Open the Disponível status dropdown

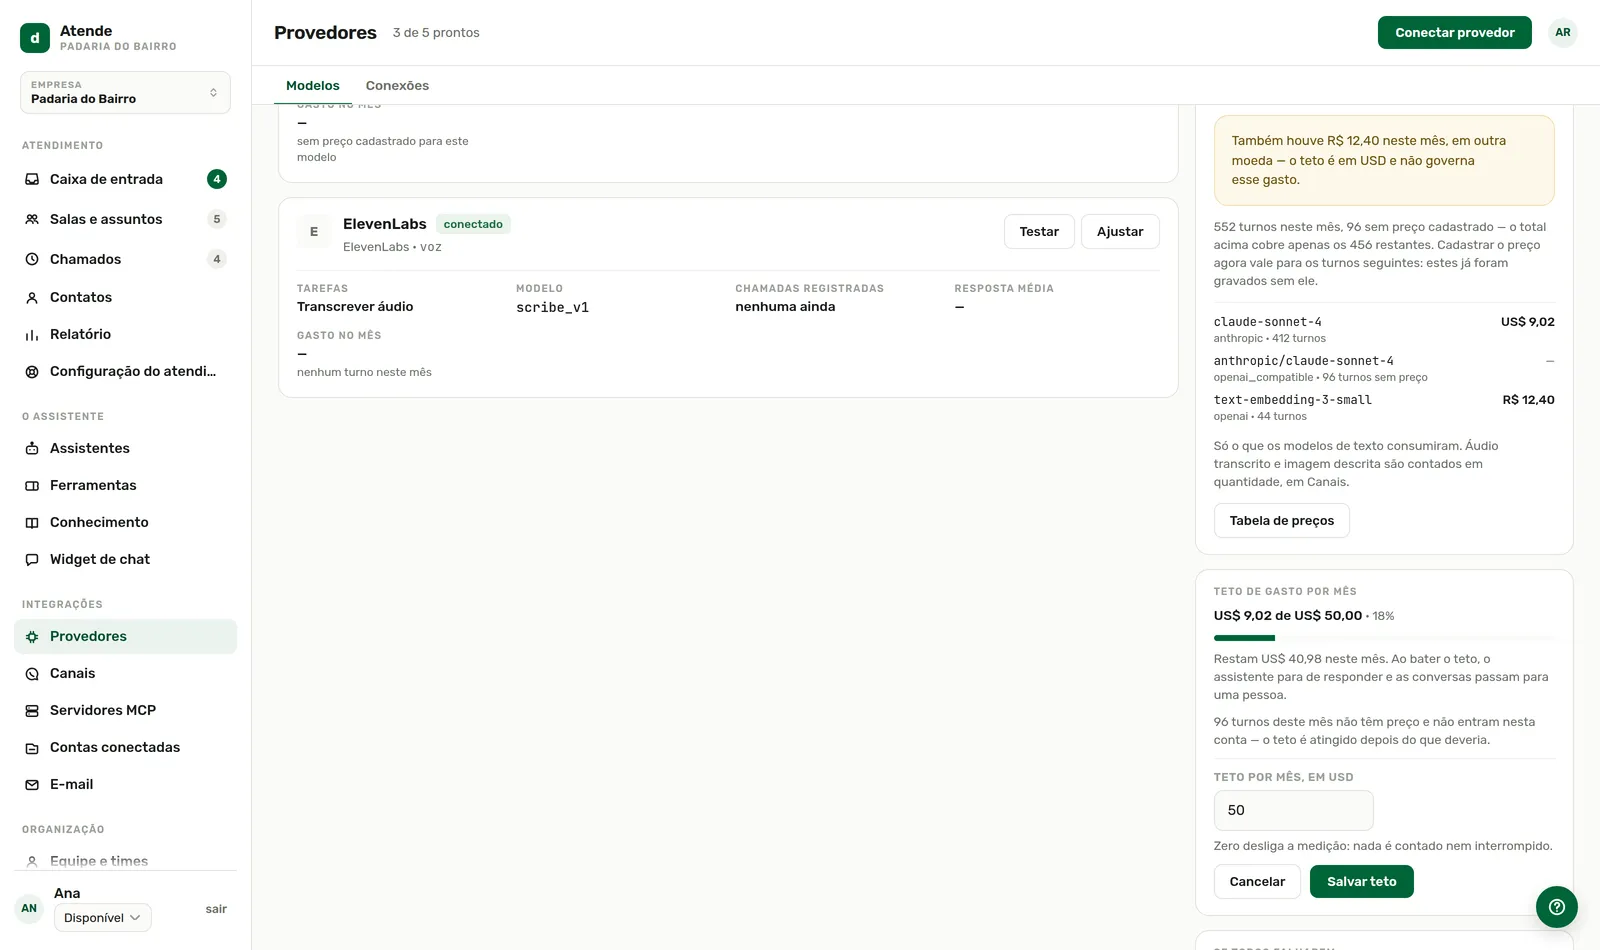pyautogui.click(x=103, y=918)
